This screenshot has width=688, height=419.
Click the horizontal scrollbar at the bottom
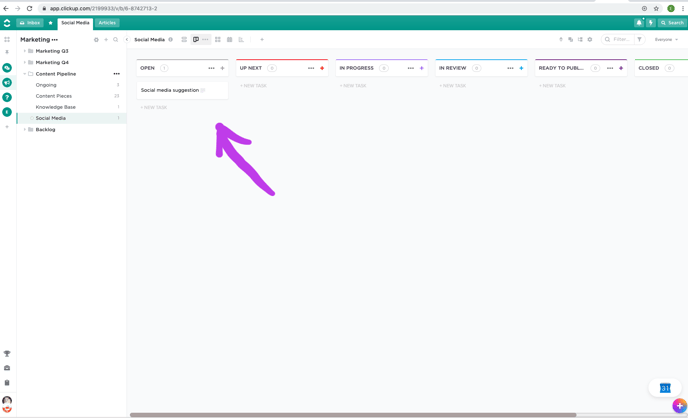click(352, 415)
